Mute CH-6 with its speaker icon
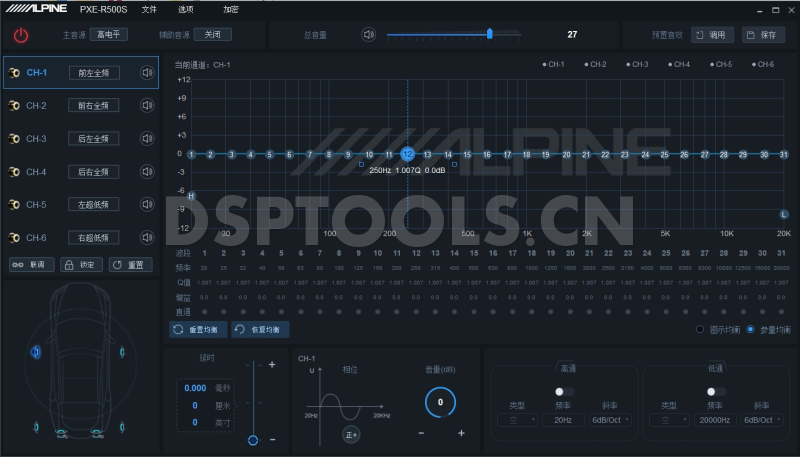800x457 pixels. tap(147, 238)
